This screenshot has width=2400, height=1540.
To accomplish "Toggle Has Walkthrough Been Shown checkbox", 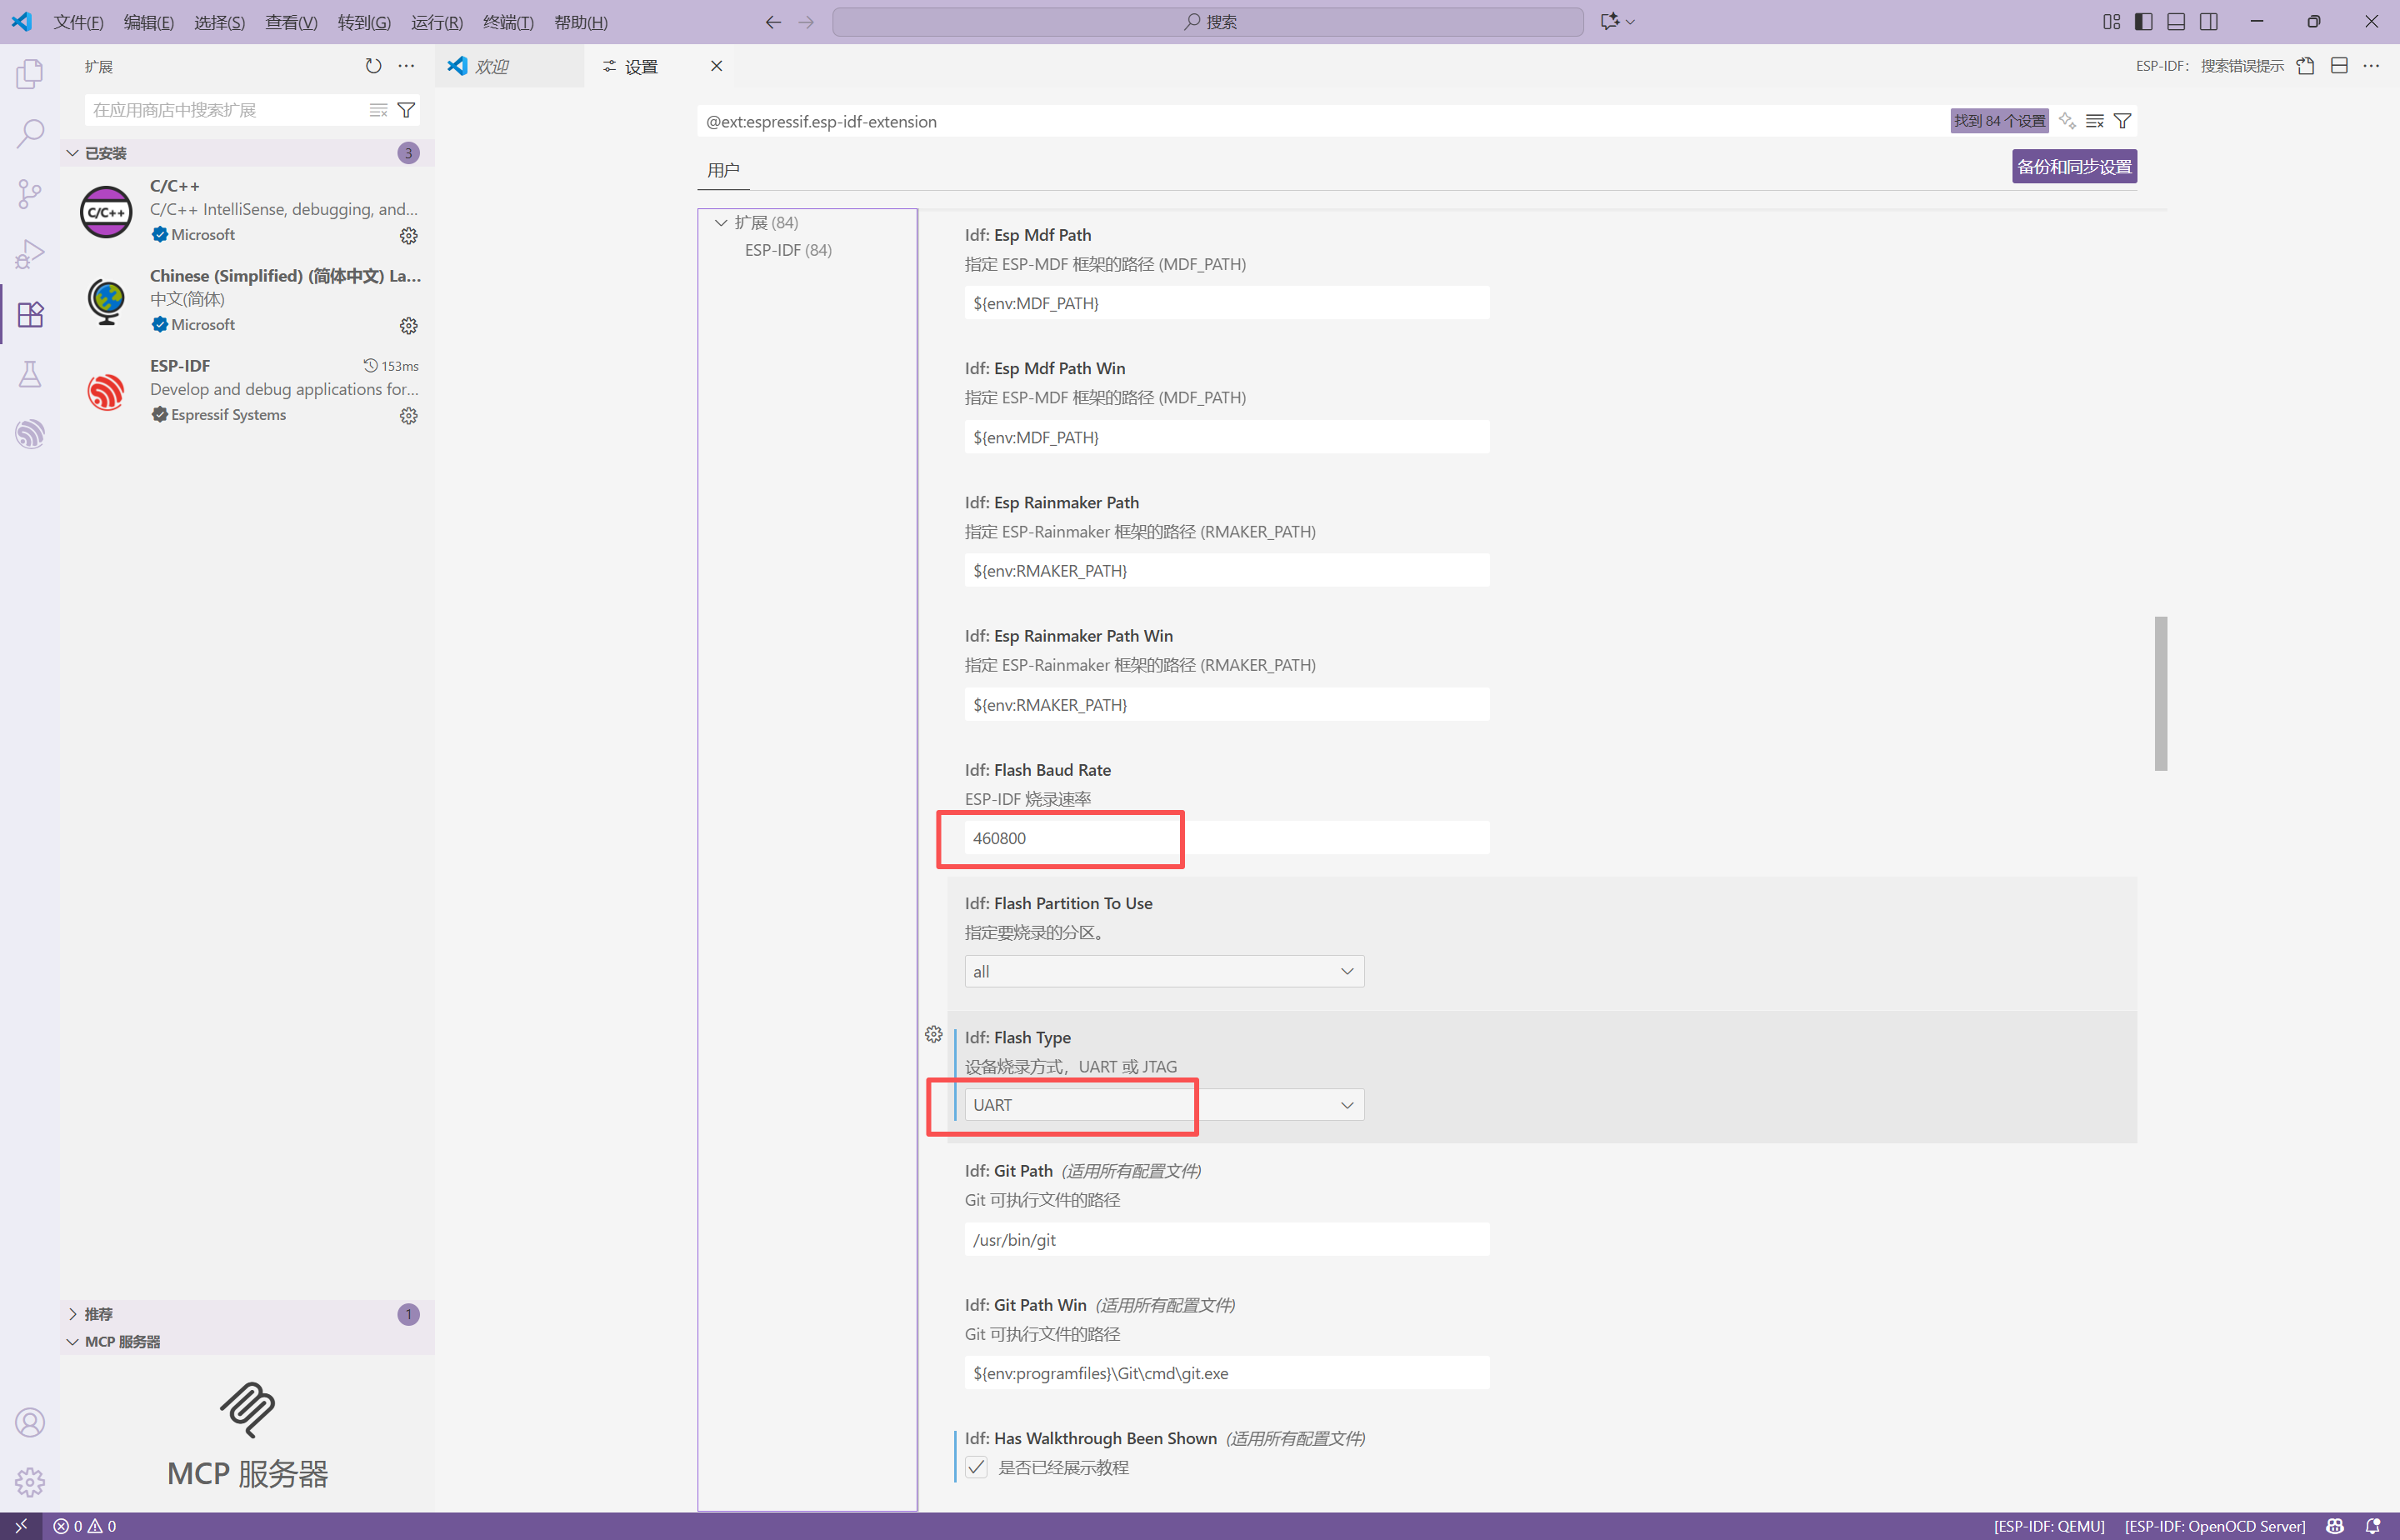I will 976,1467.
